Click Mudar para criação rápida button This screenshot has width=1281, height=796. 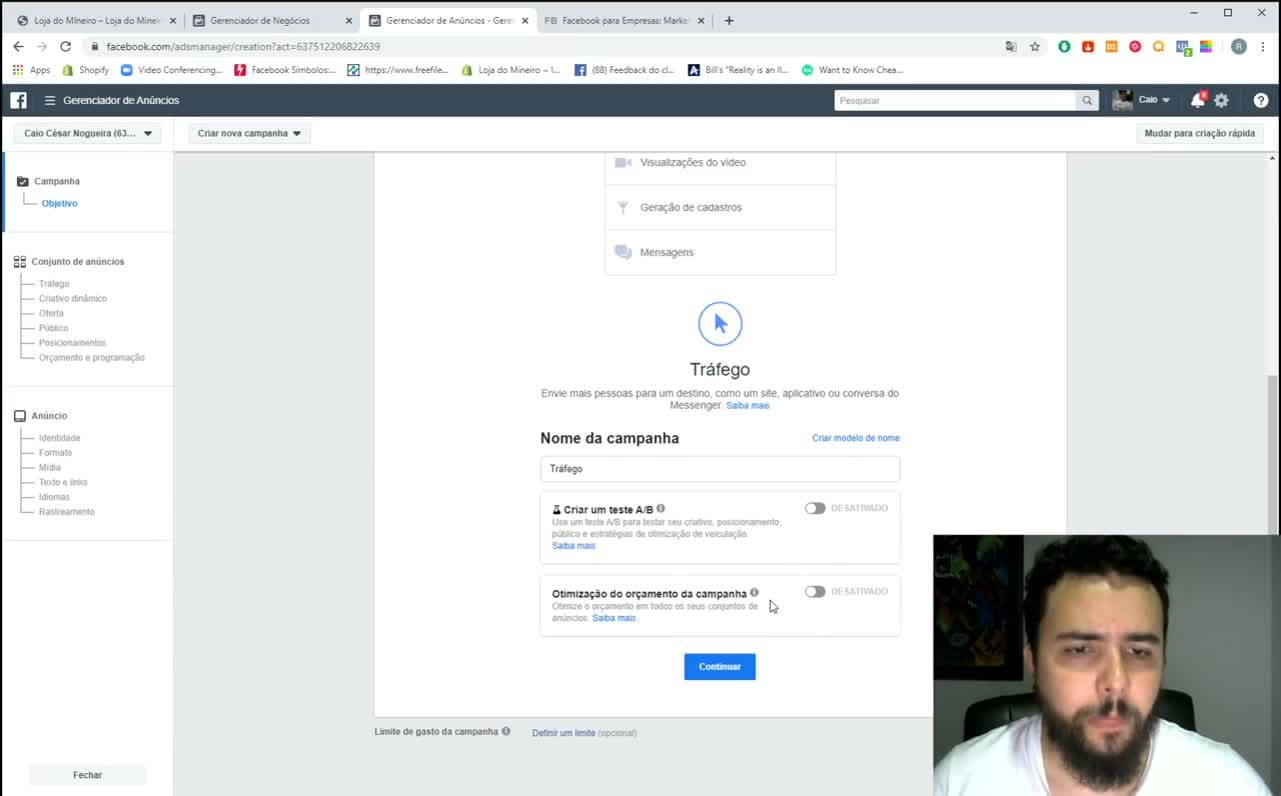click(x=1200, y=133)
